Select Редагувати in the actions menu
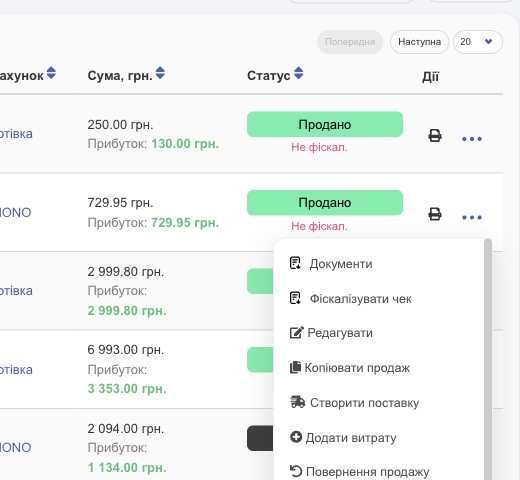This screenshot has height=480, width=520. (x=340, y=333)
